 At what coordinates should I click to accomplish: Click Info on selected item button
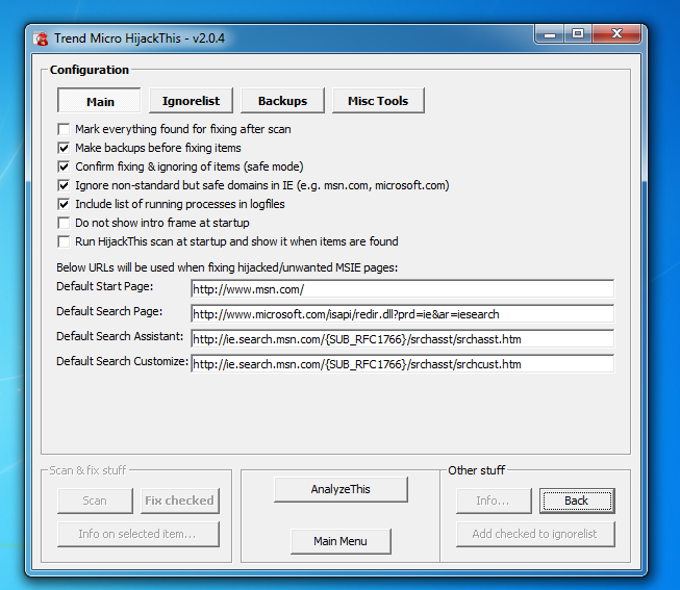[x=138, y=534]
